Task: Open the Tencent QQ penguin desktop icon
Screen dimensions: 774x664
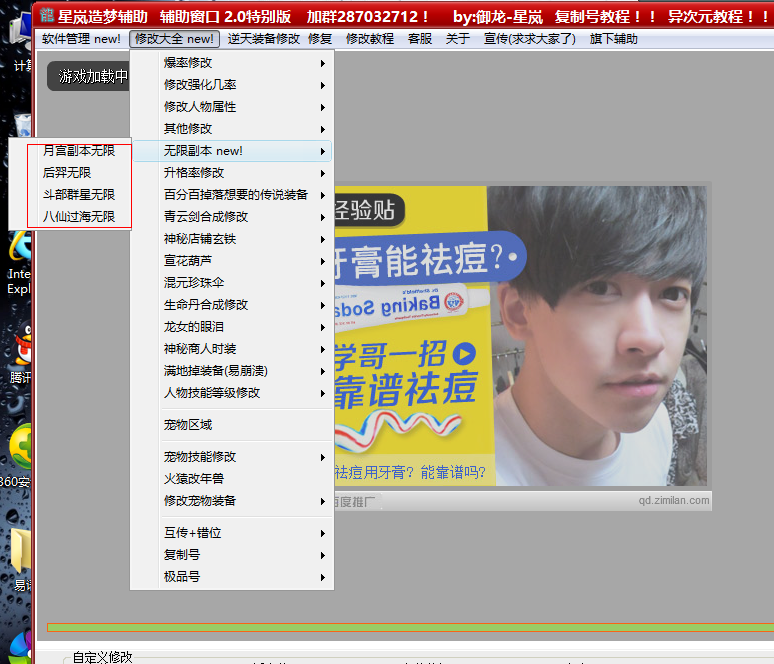Action: [x=20, y=350]
